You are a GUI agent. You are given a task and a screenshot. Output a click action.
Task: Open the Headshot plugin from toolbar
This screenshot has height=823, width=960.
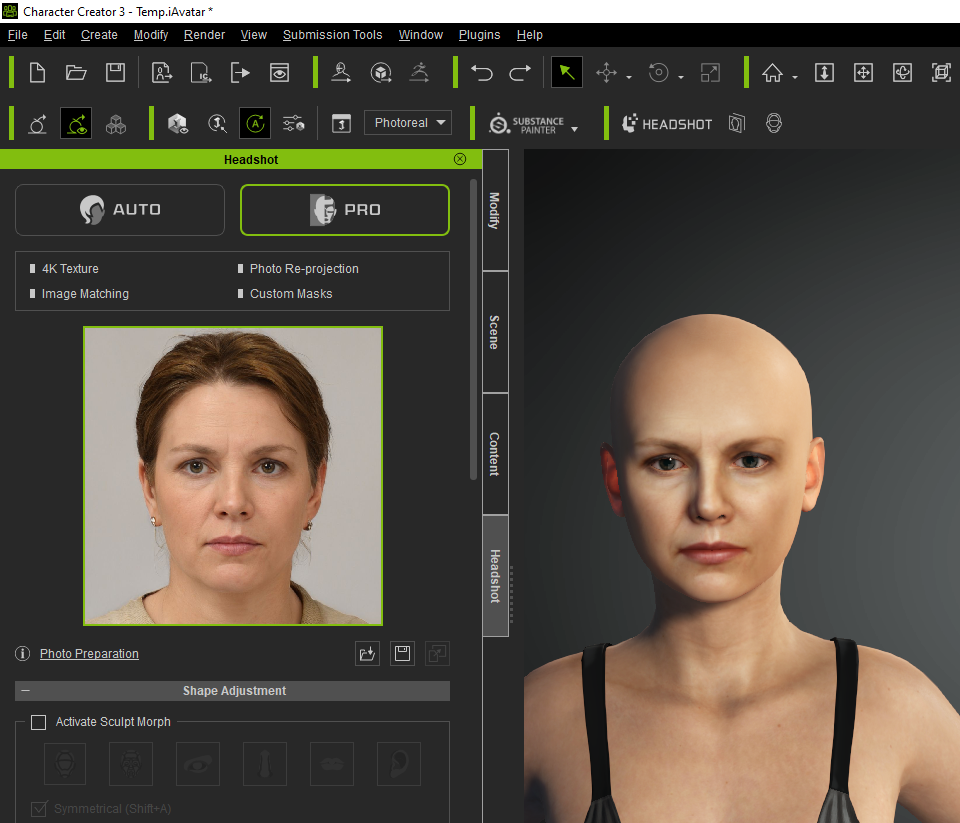pyautogui.click(x=667, y=124)
